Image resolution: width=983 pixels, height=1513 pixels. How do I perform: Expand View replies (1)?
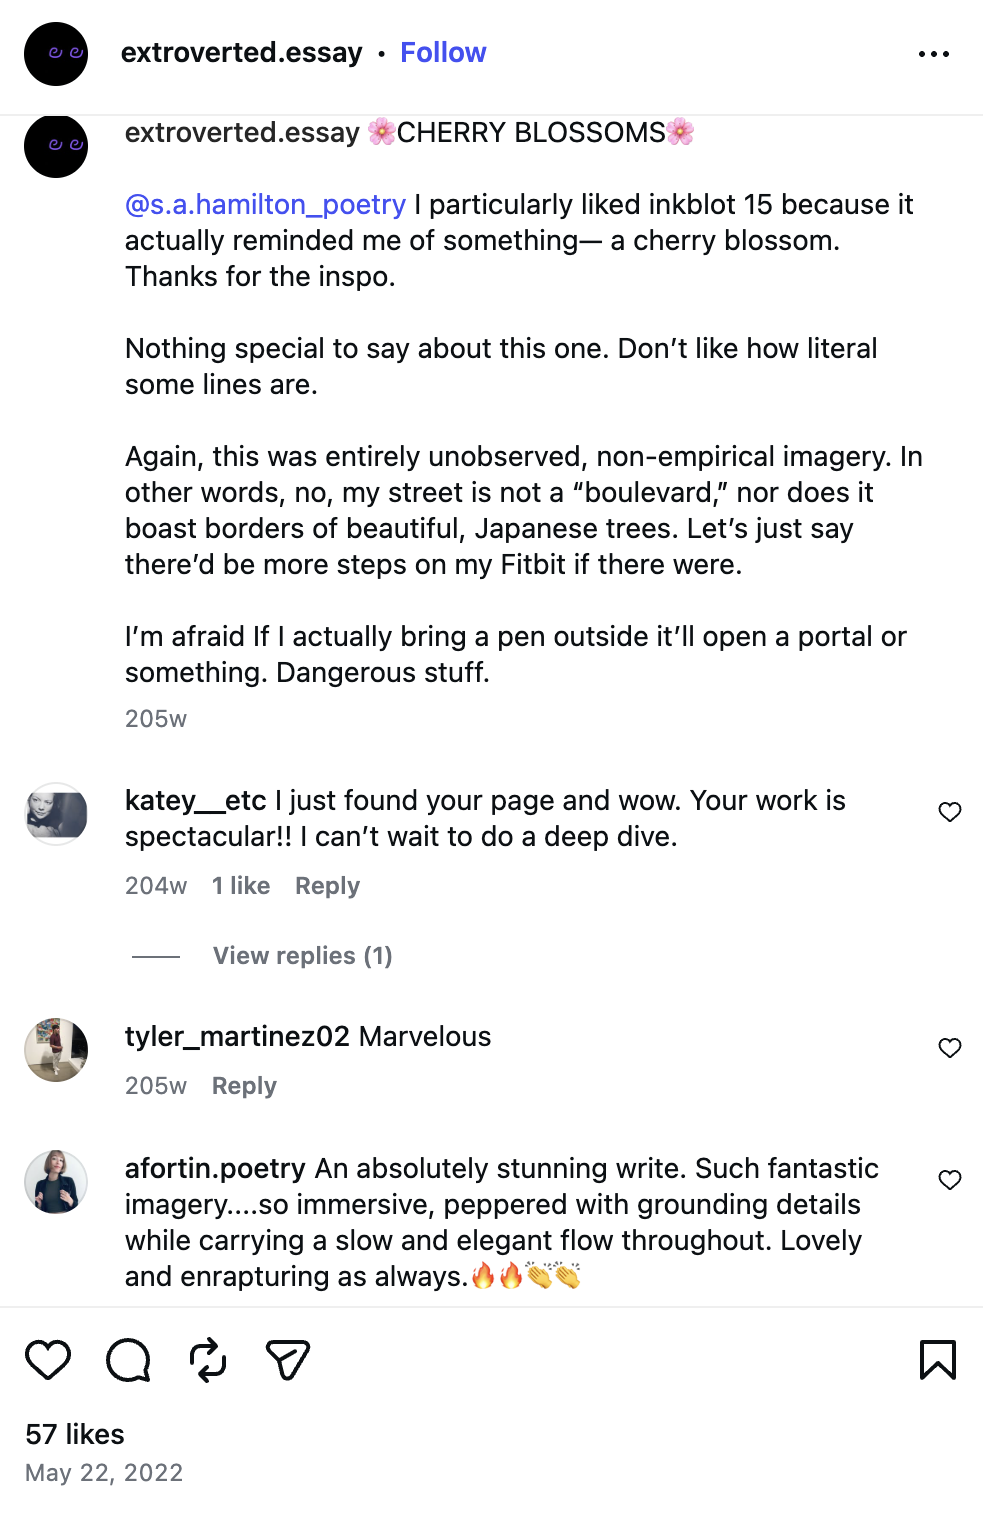302,956
